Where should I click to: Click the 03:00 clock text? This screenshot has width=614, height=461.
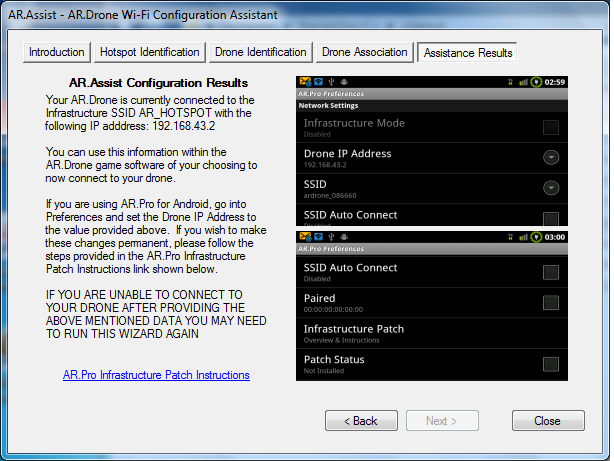(554, 237)
